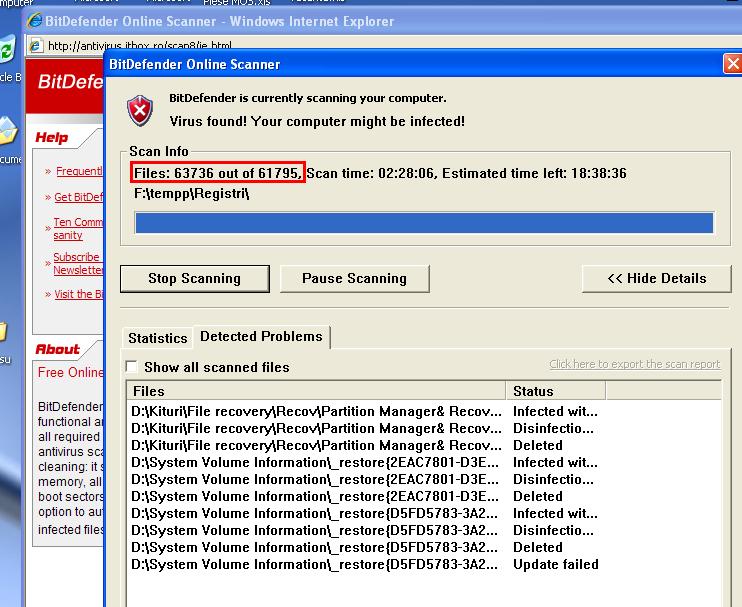The height and width of the screenshot is (607, 742).
Task: Open Subscribe Newsletter link in Help panel
Action: click(x=78, y=264)
